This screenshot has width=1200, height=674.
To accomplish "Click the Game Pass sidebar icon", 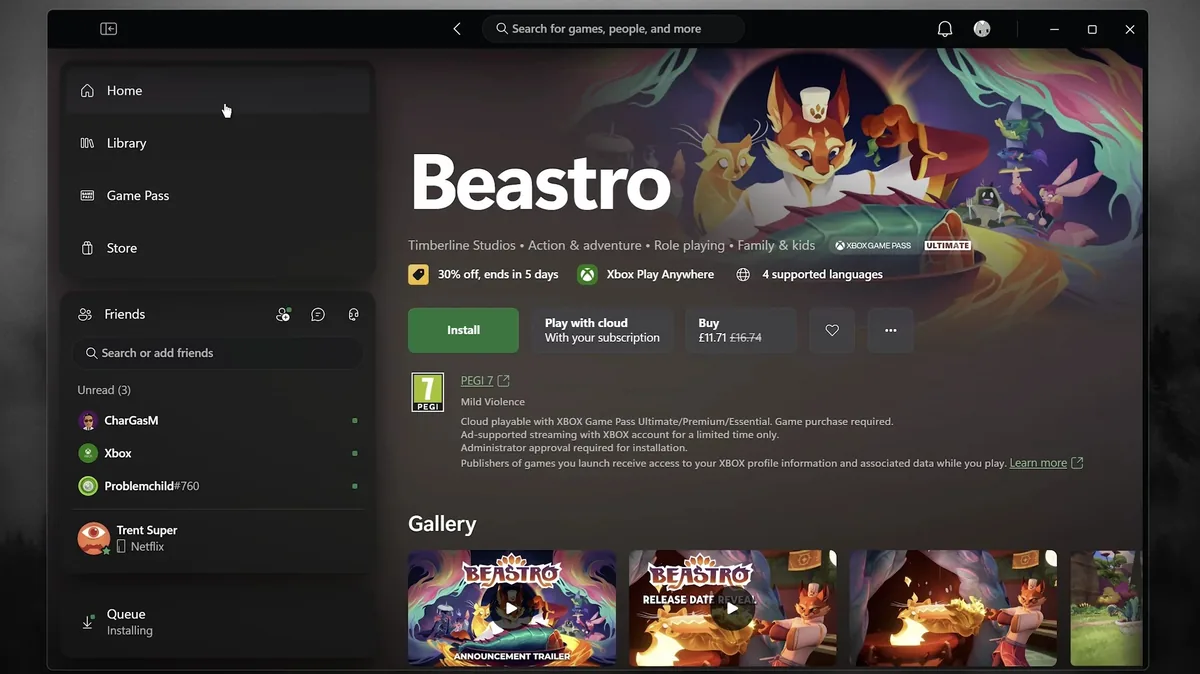I will coord(87,196).
